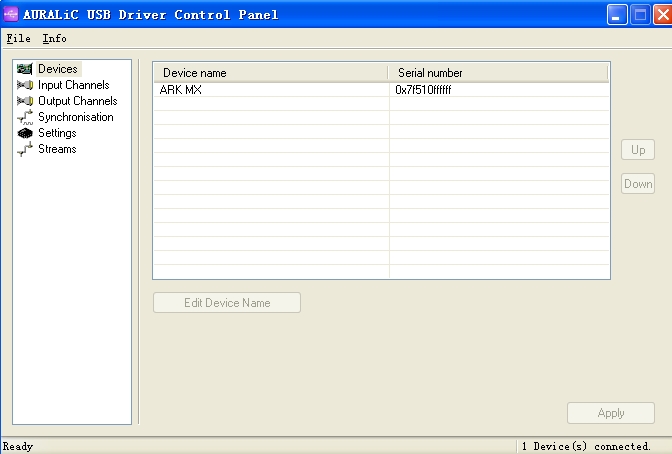The width and height of the screenshot is (672, 454).
Task: Select the ARK MX device row
Action: point(381,90)
